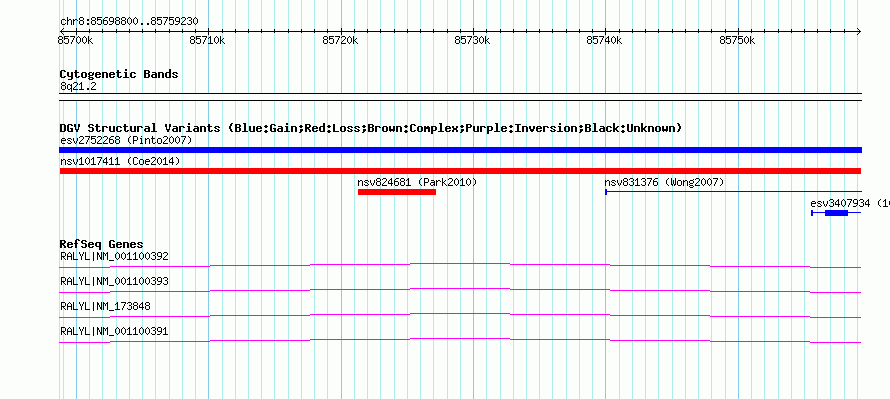
Task: Open the esv3407934 variant label
Action: click(x=850, y=203)
